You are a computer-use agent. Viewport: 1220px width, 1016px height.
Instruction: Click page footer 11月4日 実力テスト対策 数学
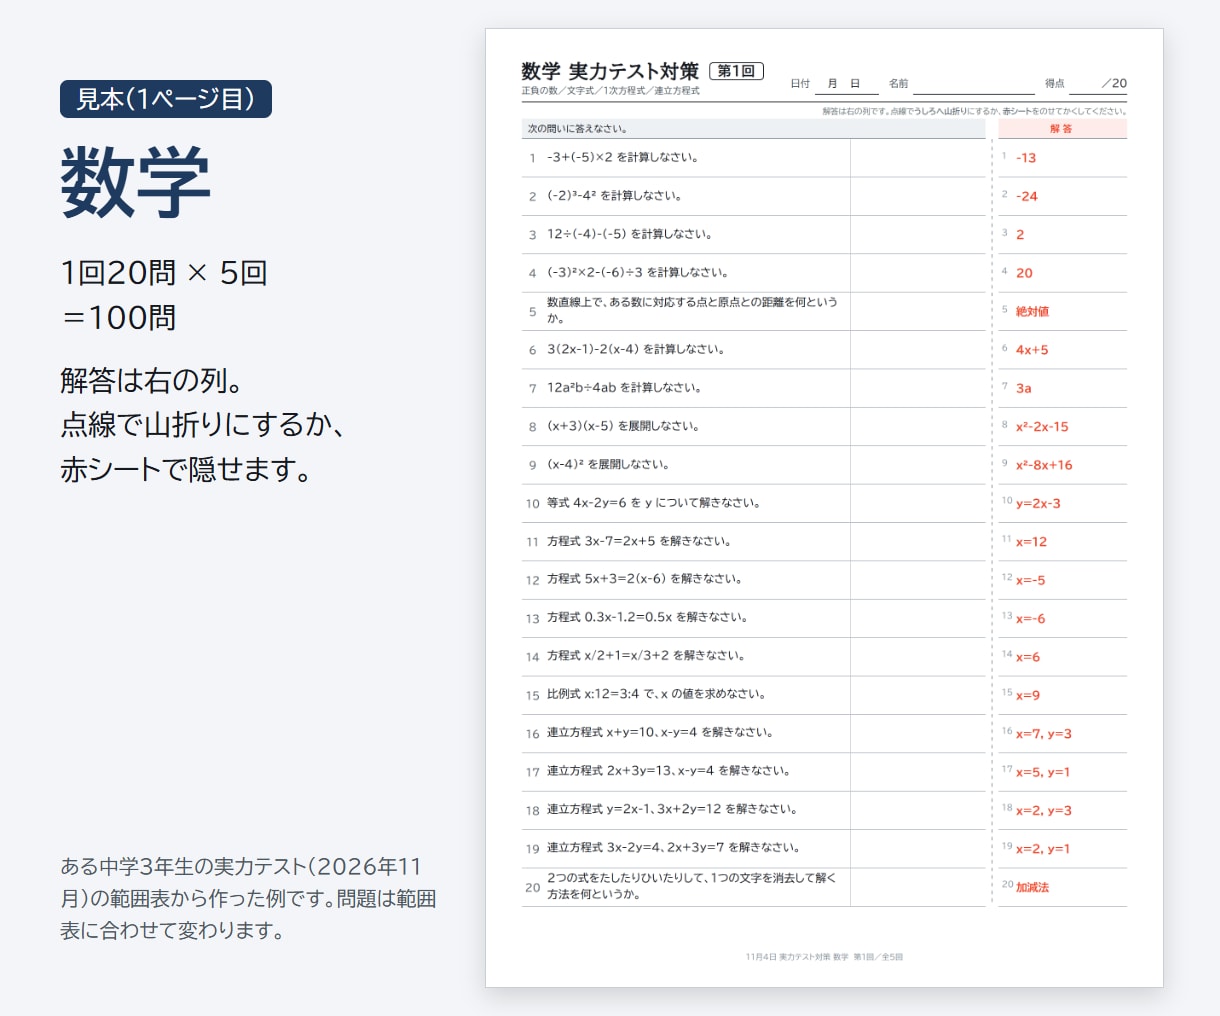pyautogui.click(x=824, y=957)
